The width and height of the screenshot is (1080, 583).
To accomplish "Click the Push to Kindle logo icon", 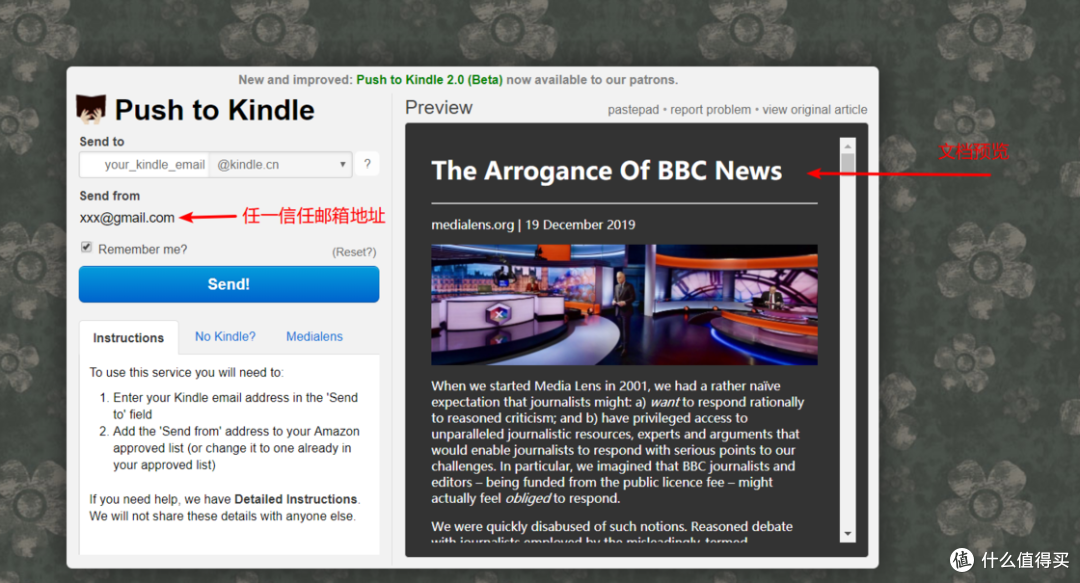I will [91, 110].
